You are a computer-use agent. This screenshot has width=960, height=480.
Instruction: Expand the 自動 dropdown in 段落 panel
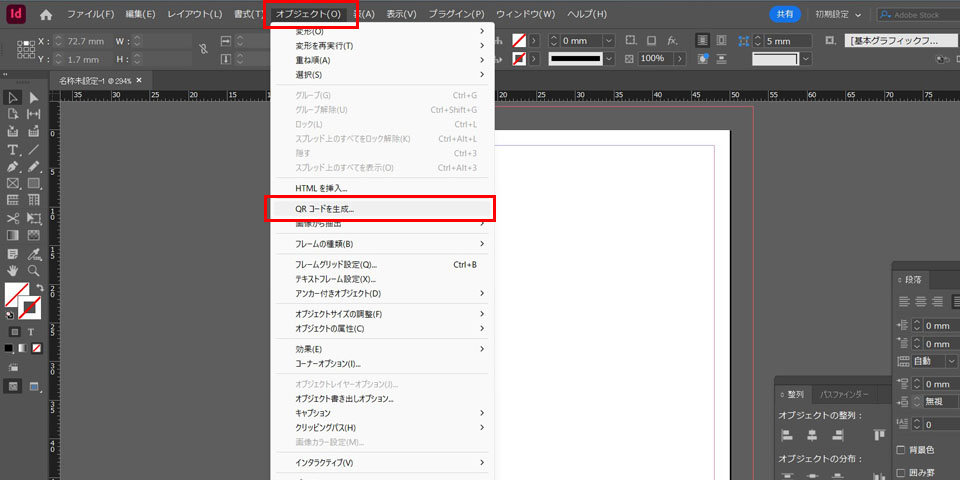pos(951,361)
